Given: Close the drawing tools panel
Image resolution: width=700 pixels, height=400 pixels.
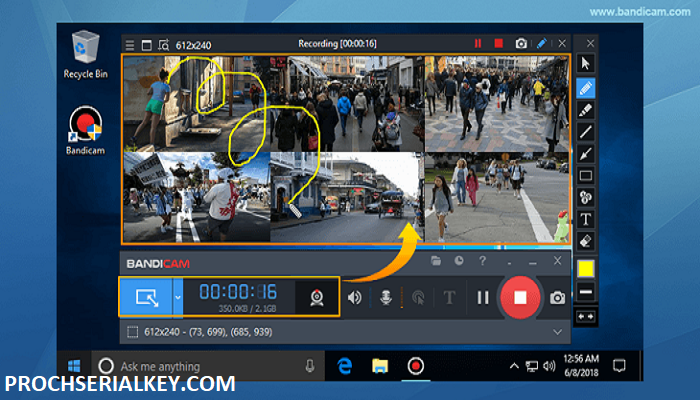Looking at the screenshot, I should [590, 43].
